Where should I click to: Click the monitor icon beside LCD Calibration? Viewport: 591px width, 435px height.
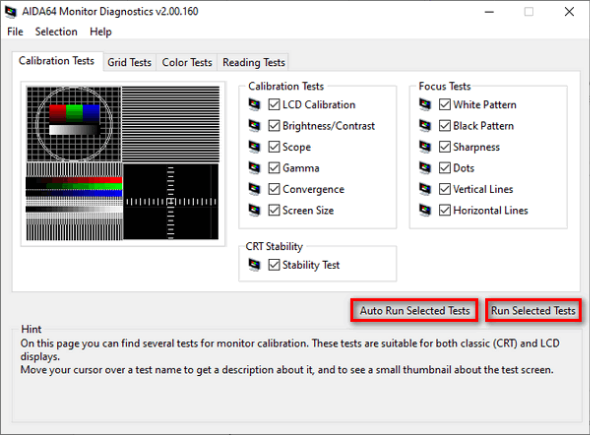point(254,104)
